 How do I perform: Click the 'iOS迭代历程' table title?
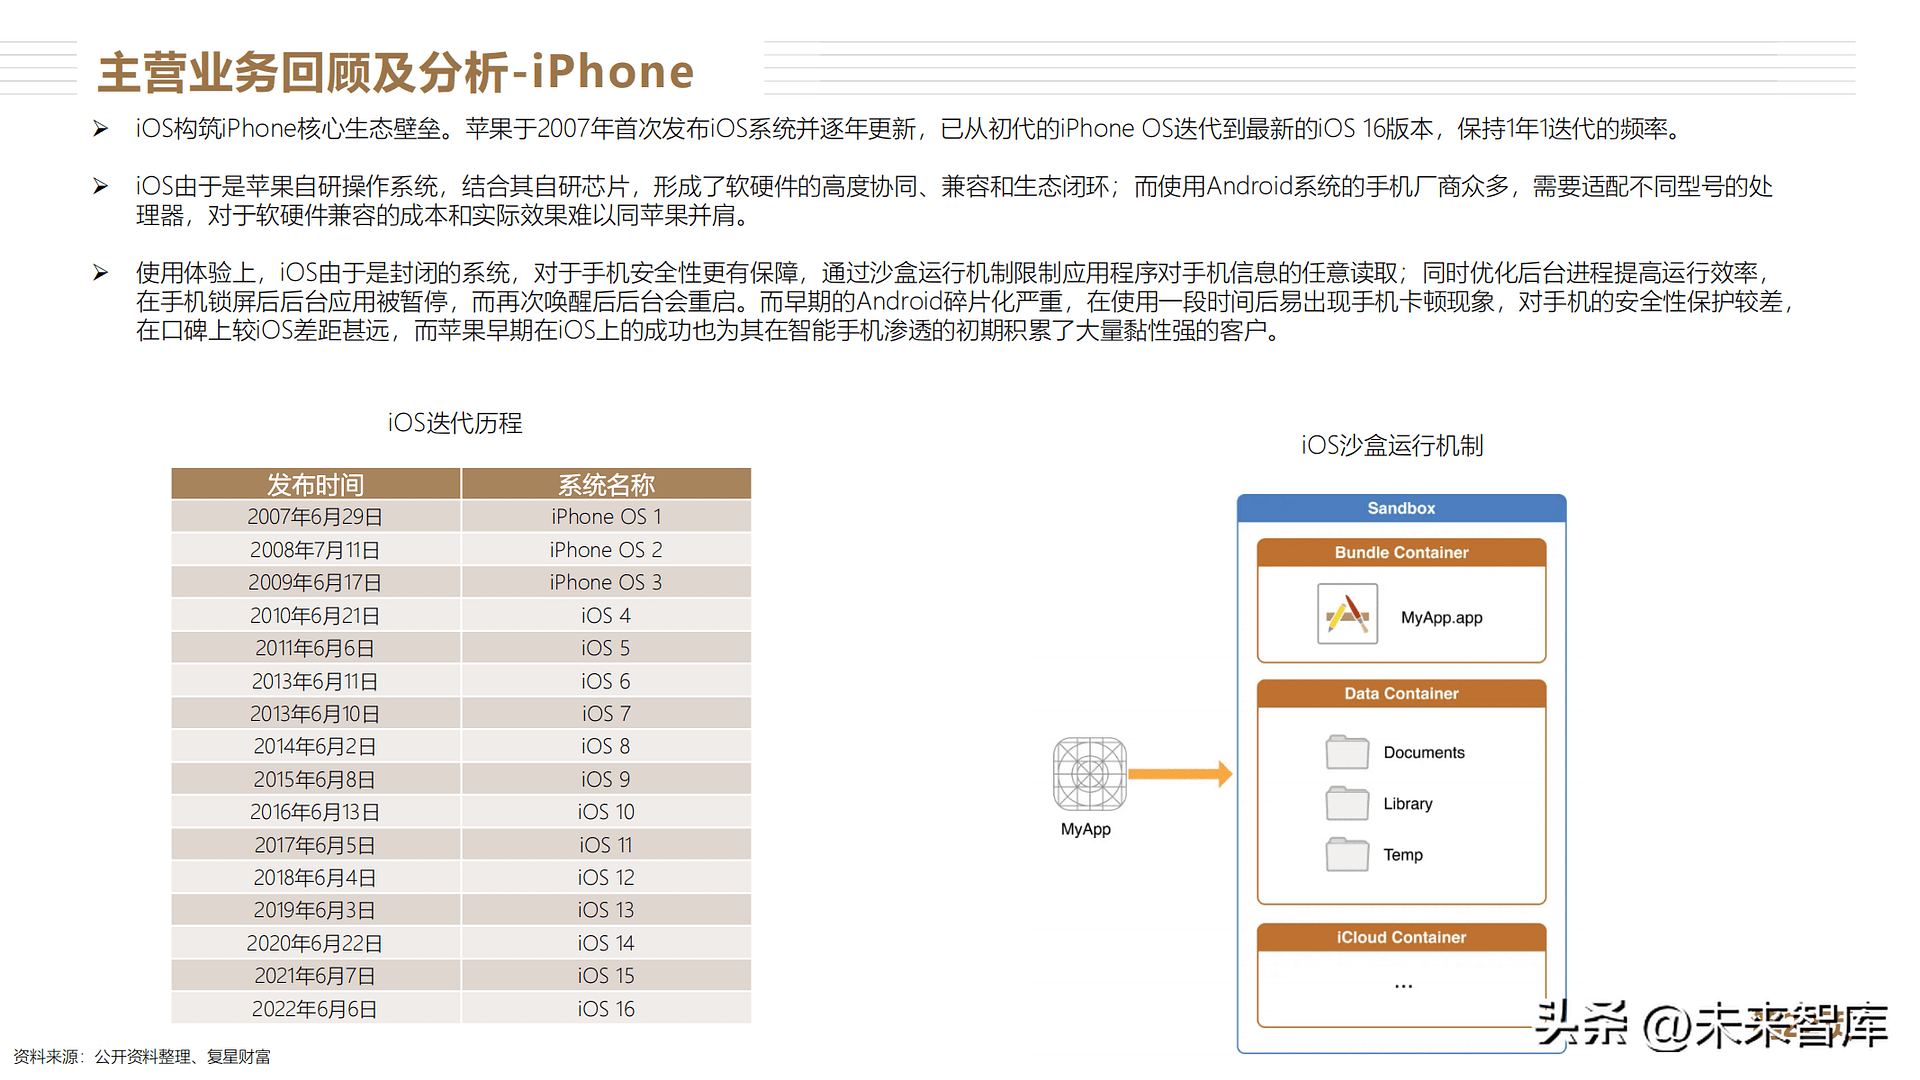point(455,423)
